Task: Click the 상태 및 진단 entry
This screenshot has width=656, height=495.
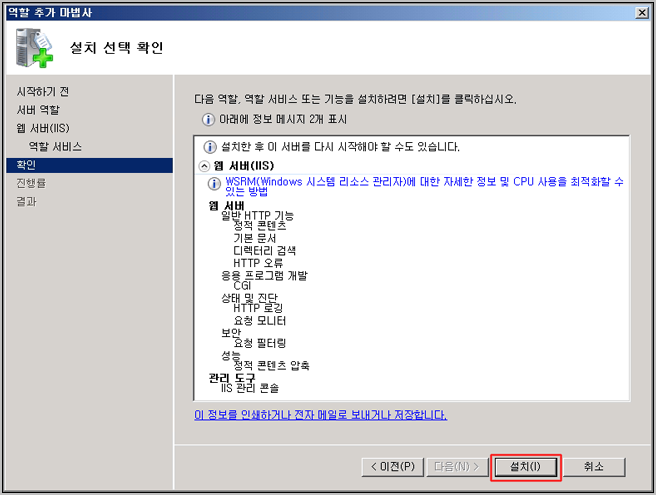Action: (x=249, y=298)
